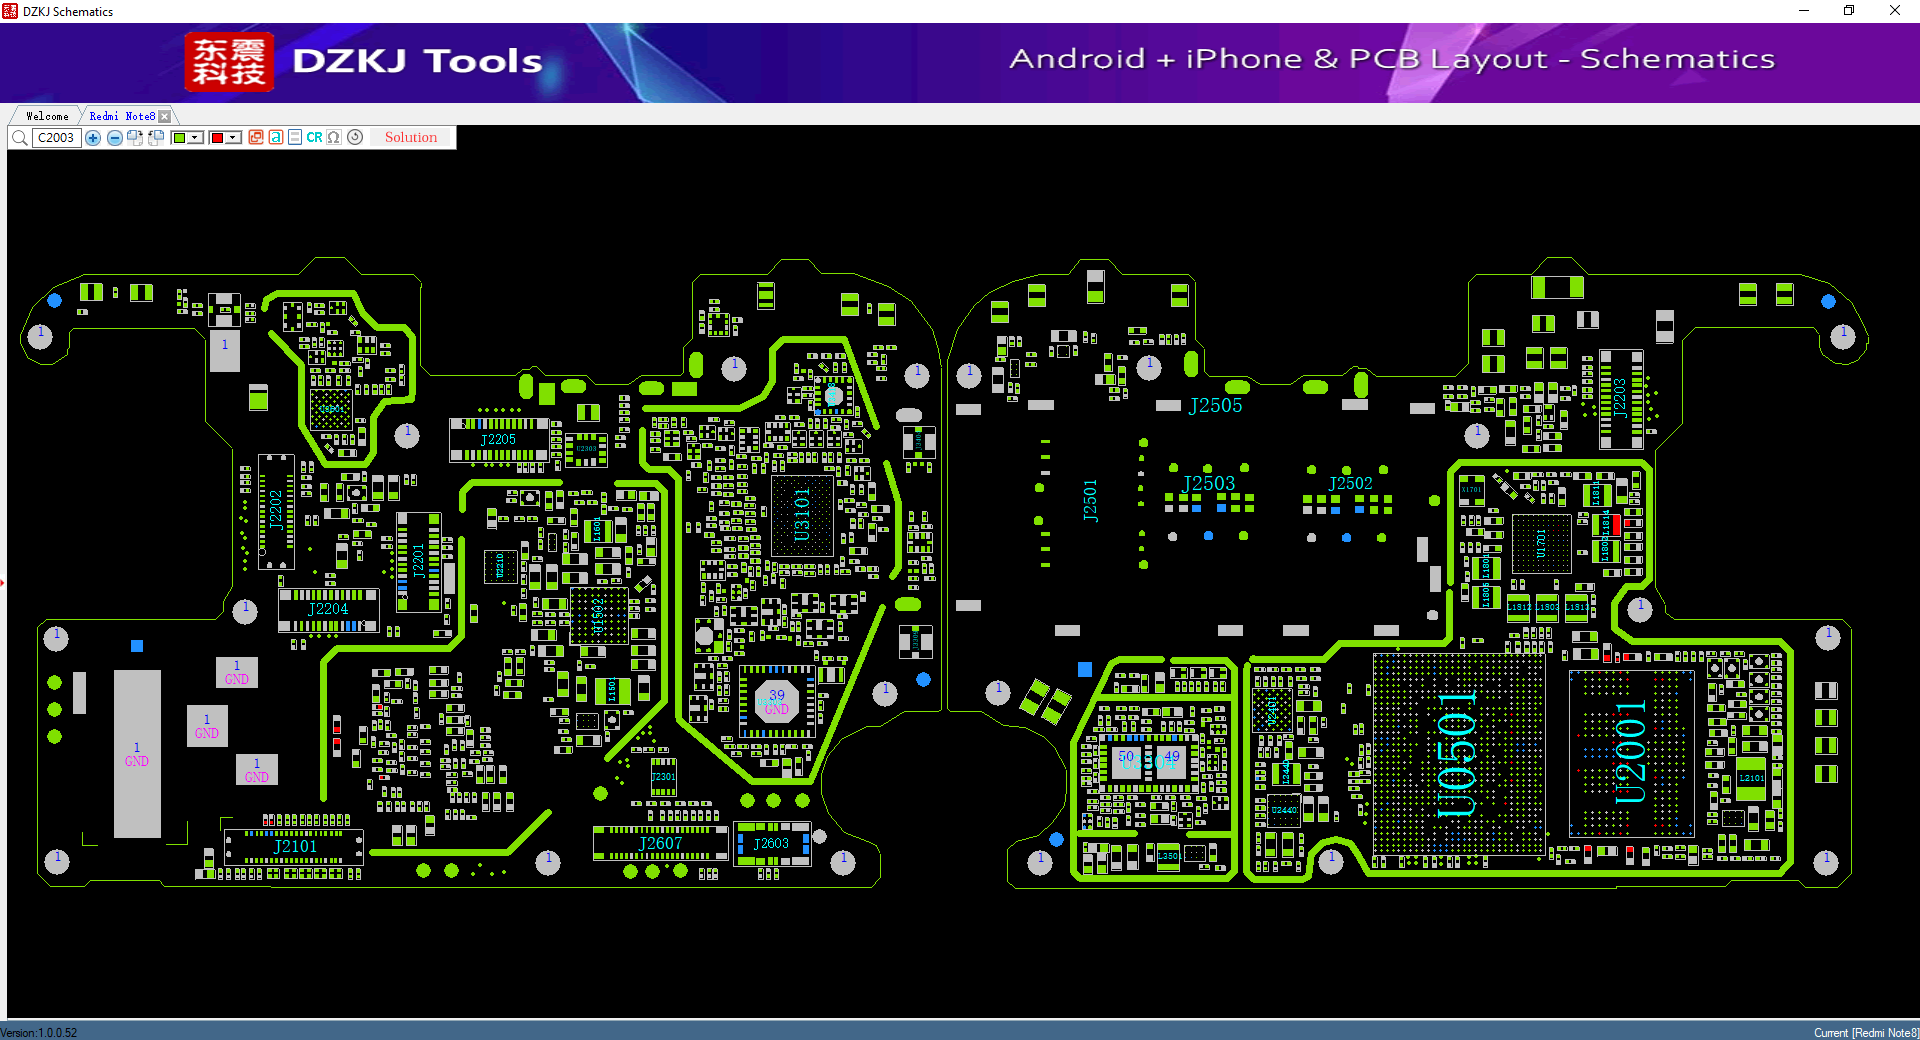Zoom in with the plus icon
This screenshot has width=1920, height=1040.
click(x=93, y=138)
